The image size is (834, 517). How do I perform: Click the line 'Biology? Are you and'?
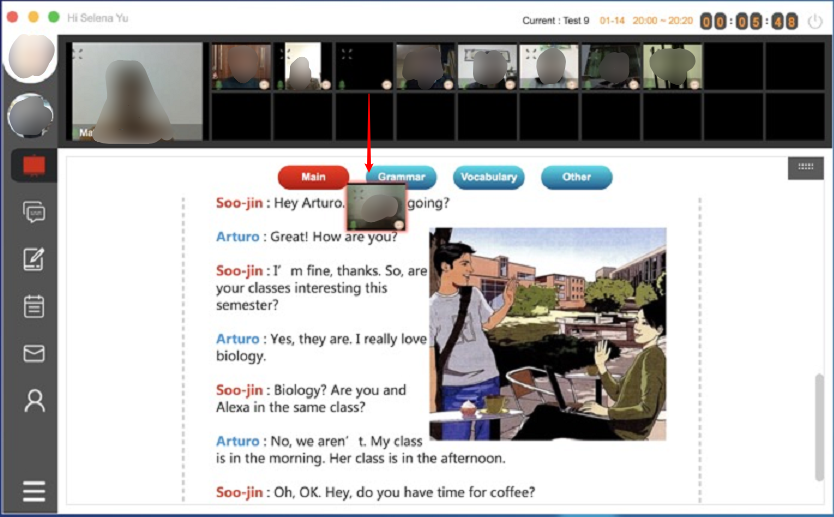(340, 390)
